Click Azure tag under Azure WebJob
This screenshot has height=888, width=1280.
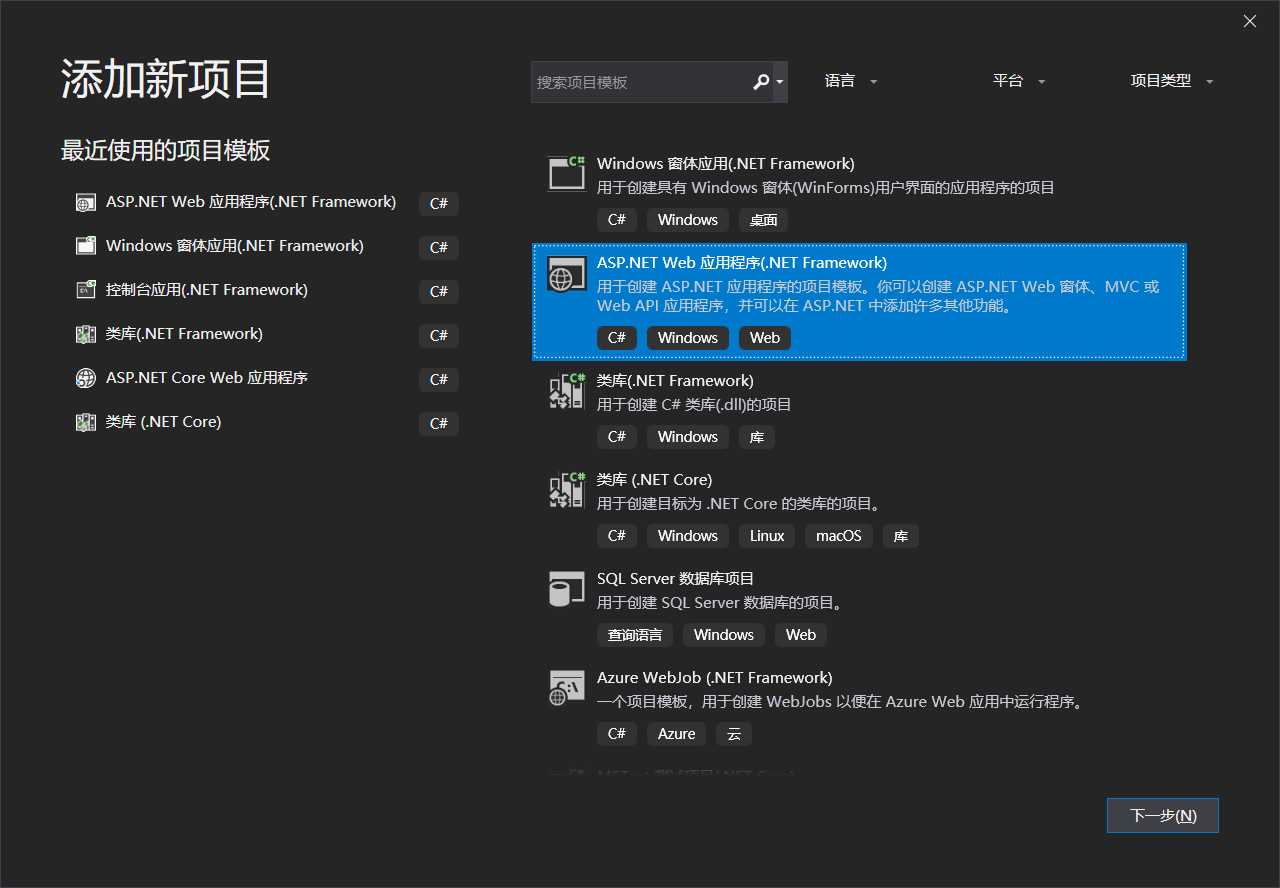[x=677, y=734]
